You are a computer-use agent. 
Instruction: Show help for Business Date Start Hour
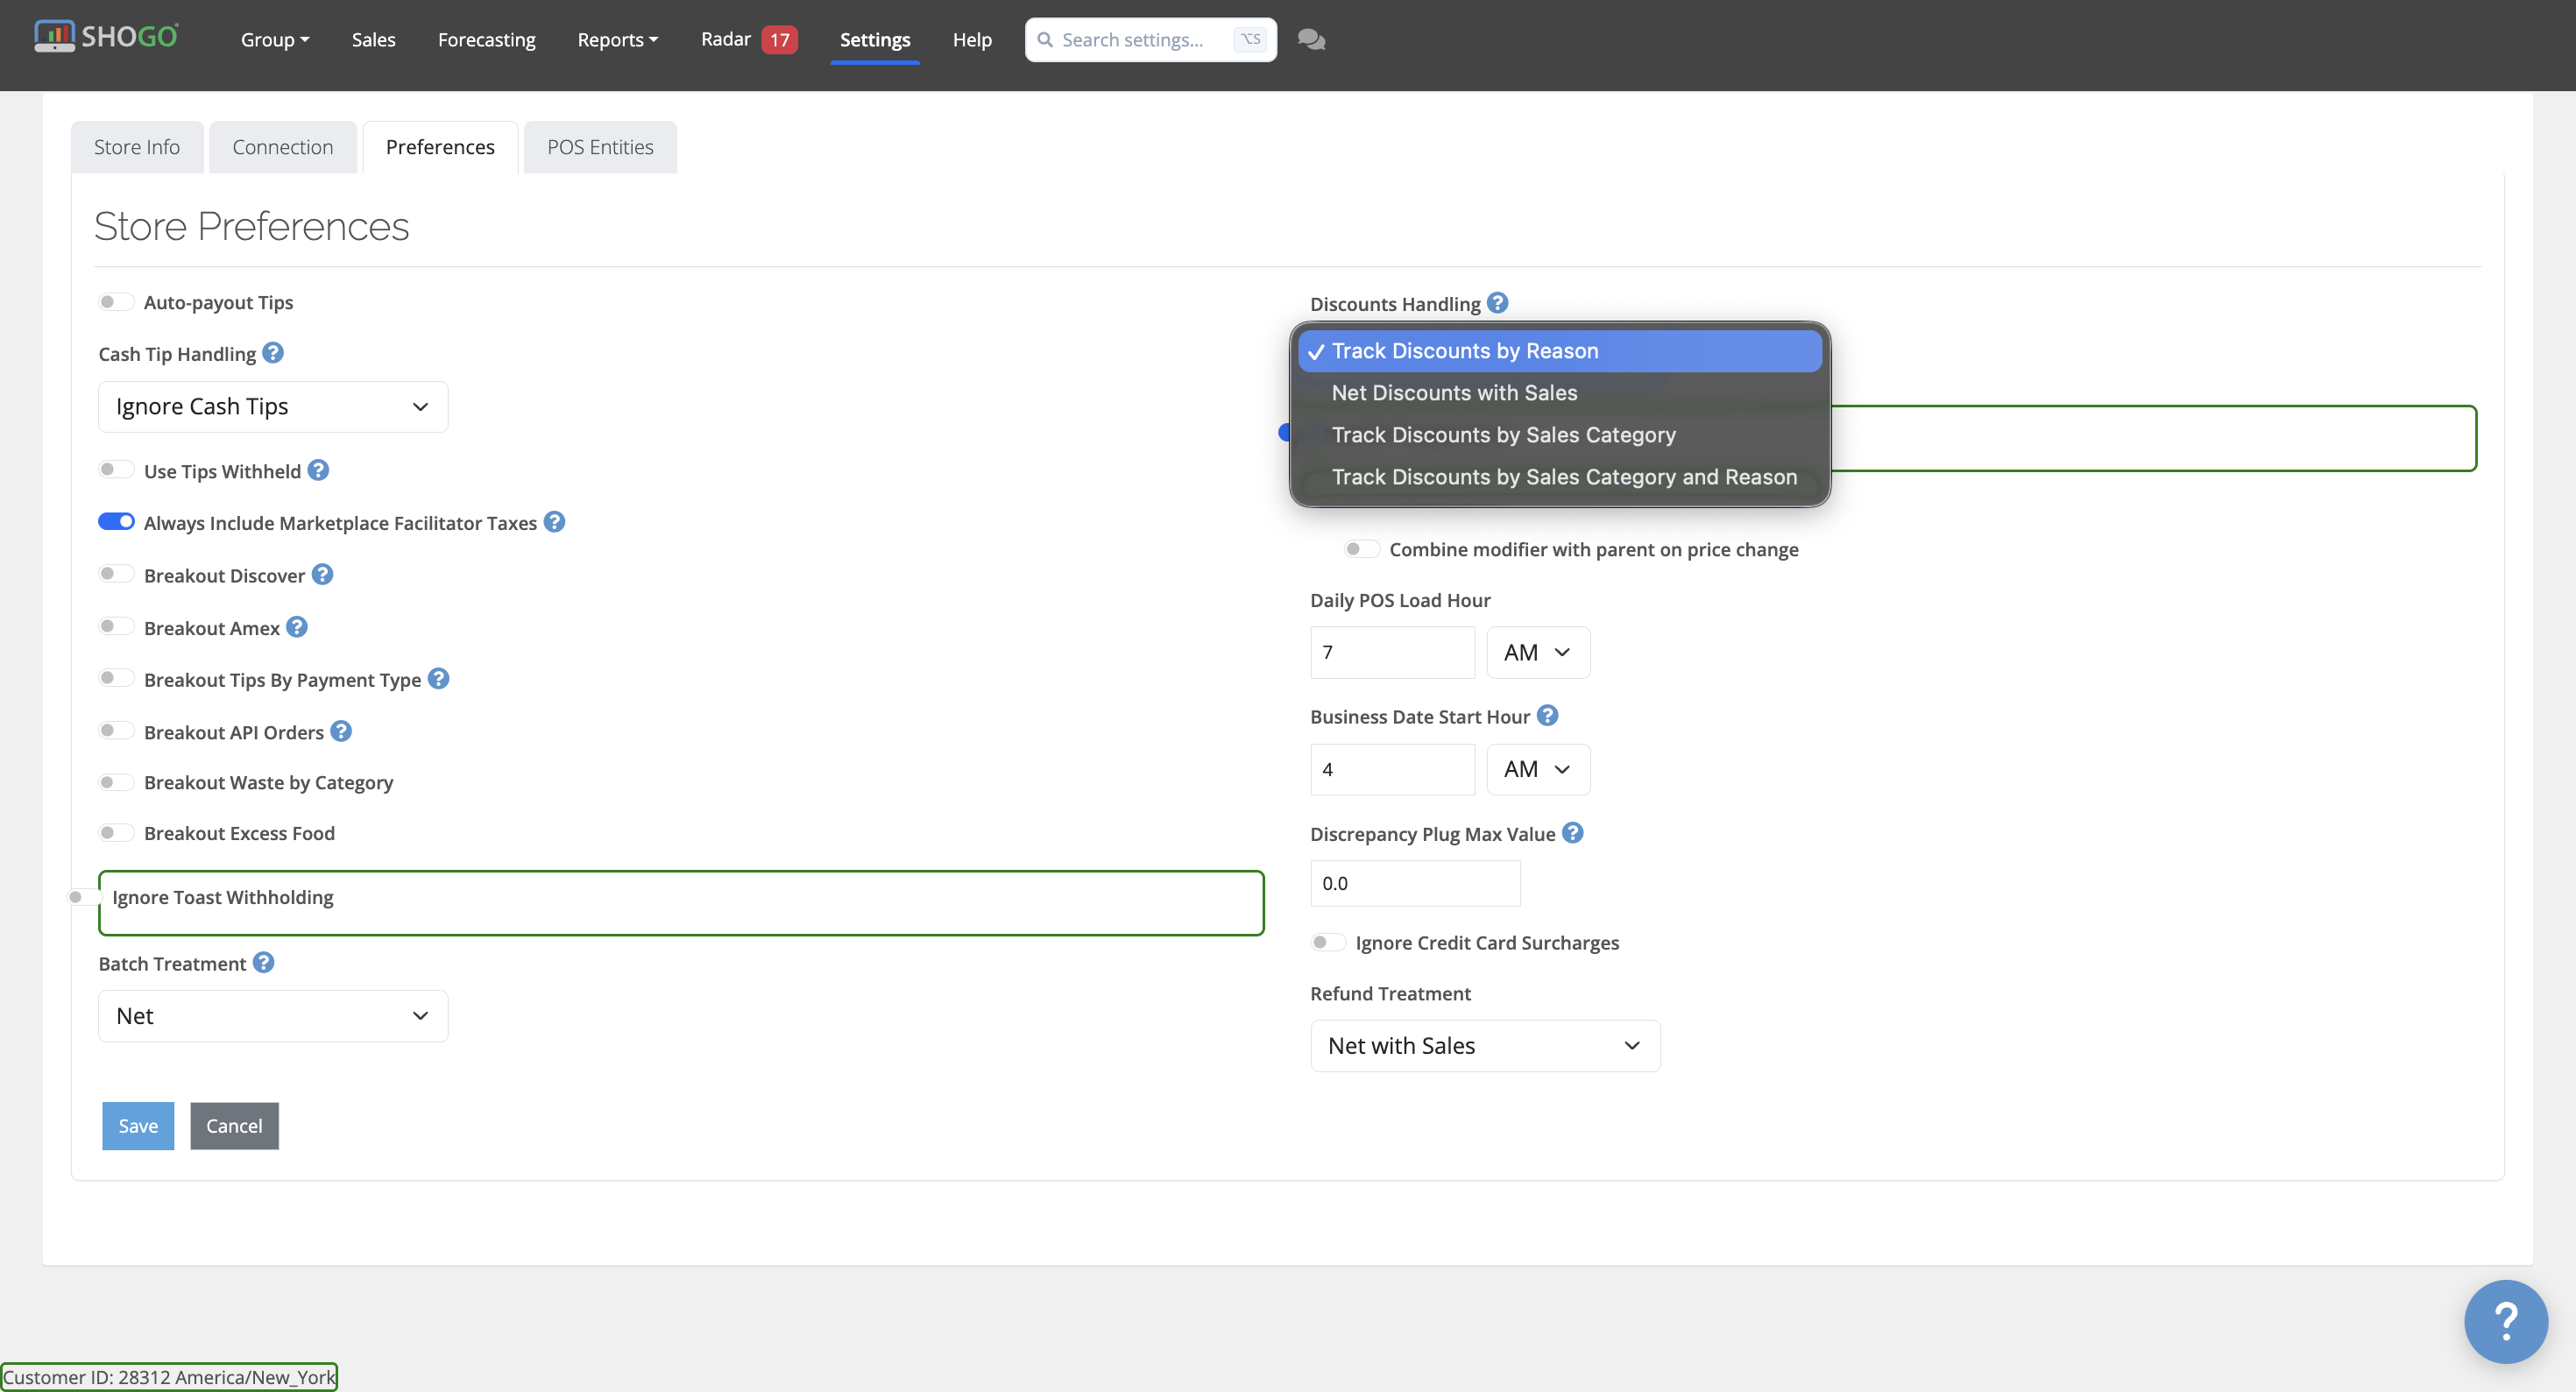click(x=1547, y=715)
